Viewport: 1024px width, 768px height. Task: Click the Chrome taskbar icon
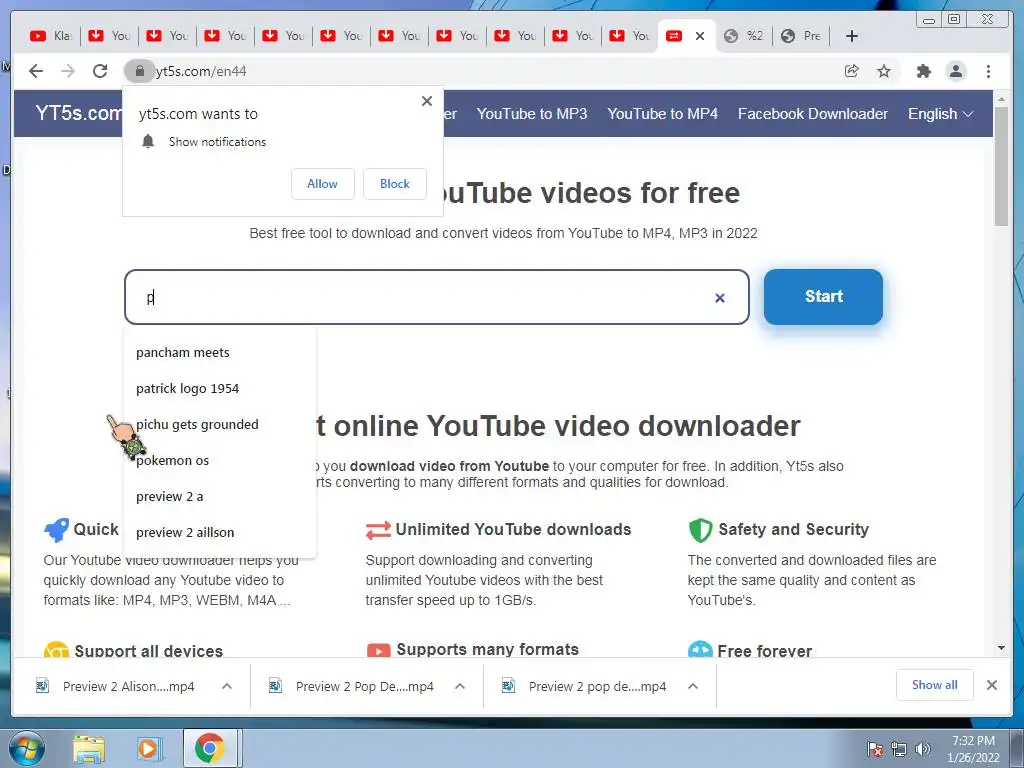(x=209, y=748)
